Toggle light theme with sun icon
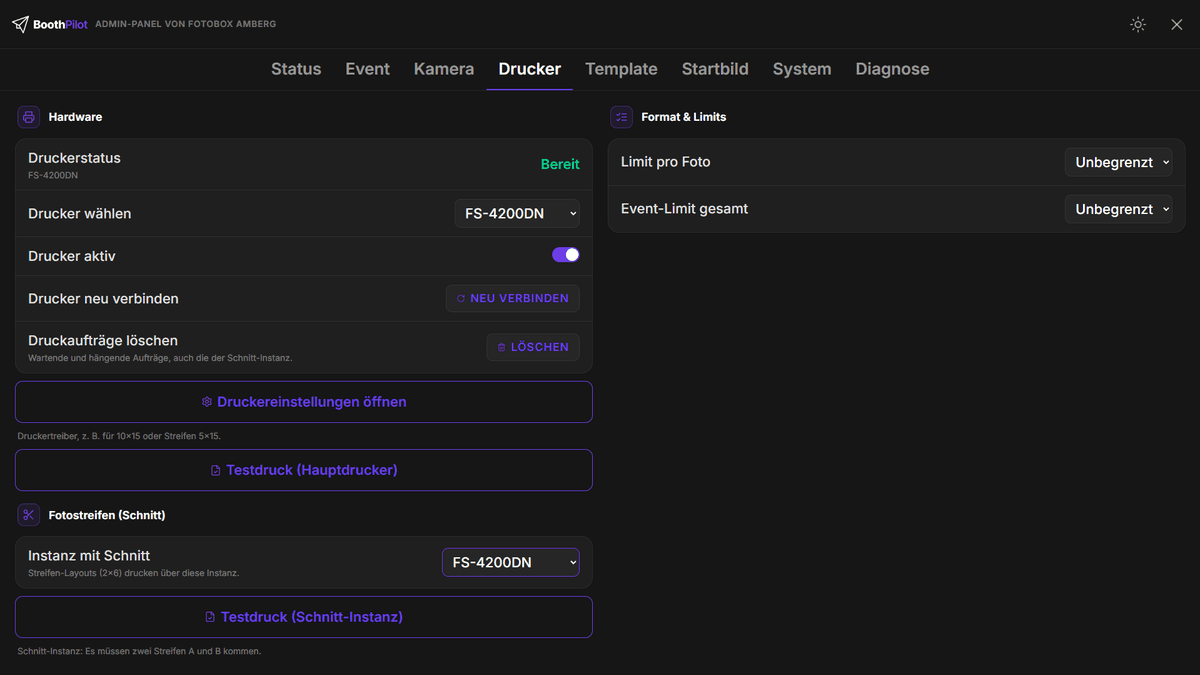This screenshot has height=675, width=1200. [1138, 24]
